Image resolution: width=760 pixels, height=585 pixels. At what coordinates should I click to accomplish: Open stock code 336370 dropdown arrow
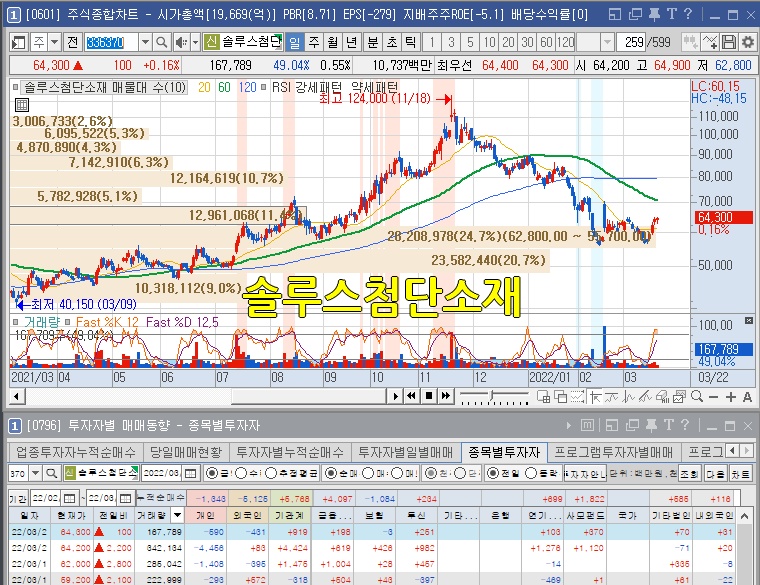point(145,43)
